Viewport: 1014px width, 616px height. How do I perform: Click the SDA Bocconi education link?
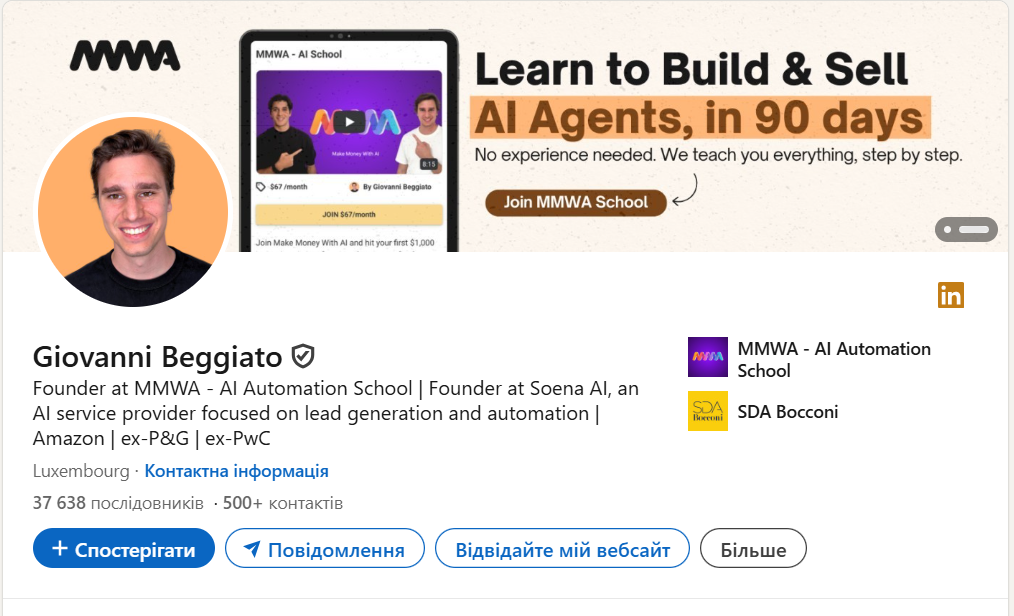tap(788, 412)
